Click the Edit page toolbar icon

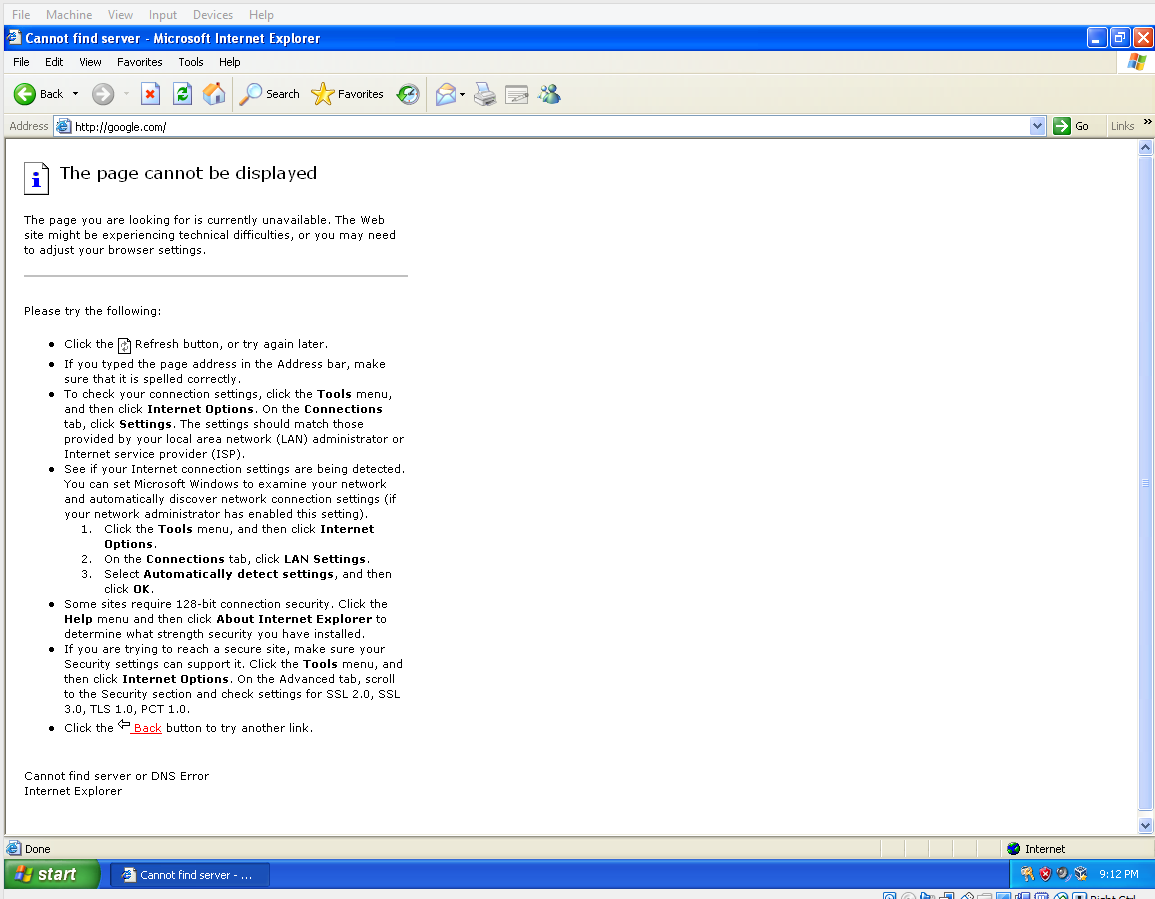pos(516,94)
